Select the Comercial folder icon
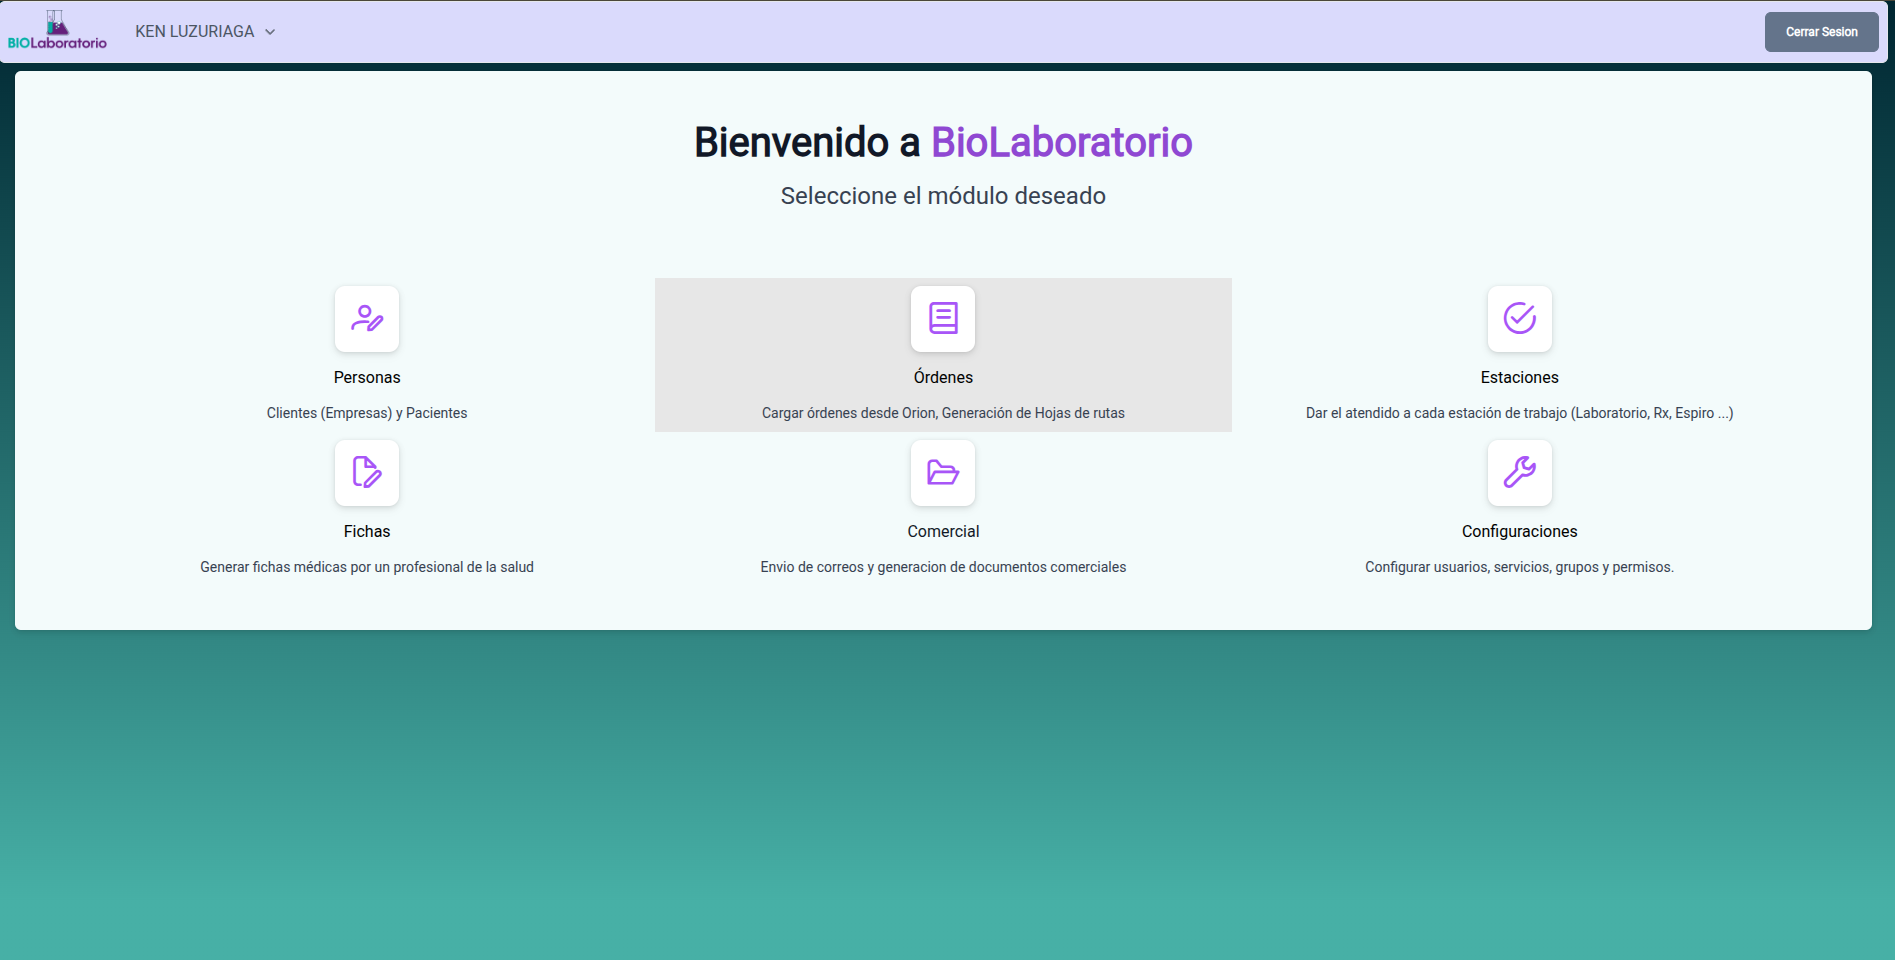Viewport: 1895px width, 960px height. [942, 473]
